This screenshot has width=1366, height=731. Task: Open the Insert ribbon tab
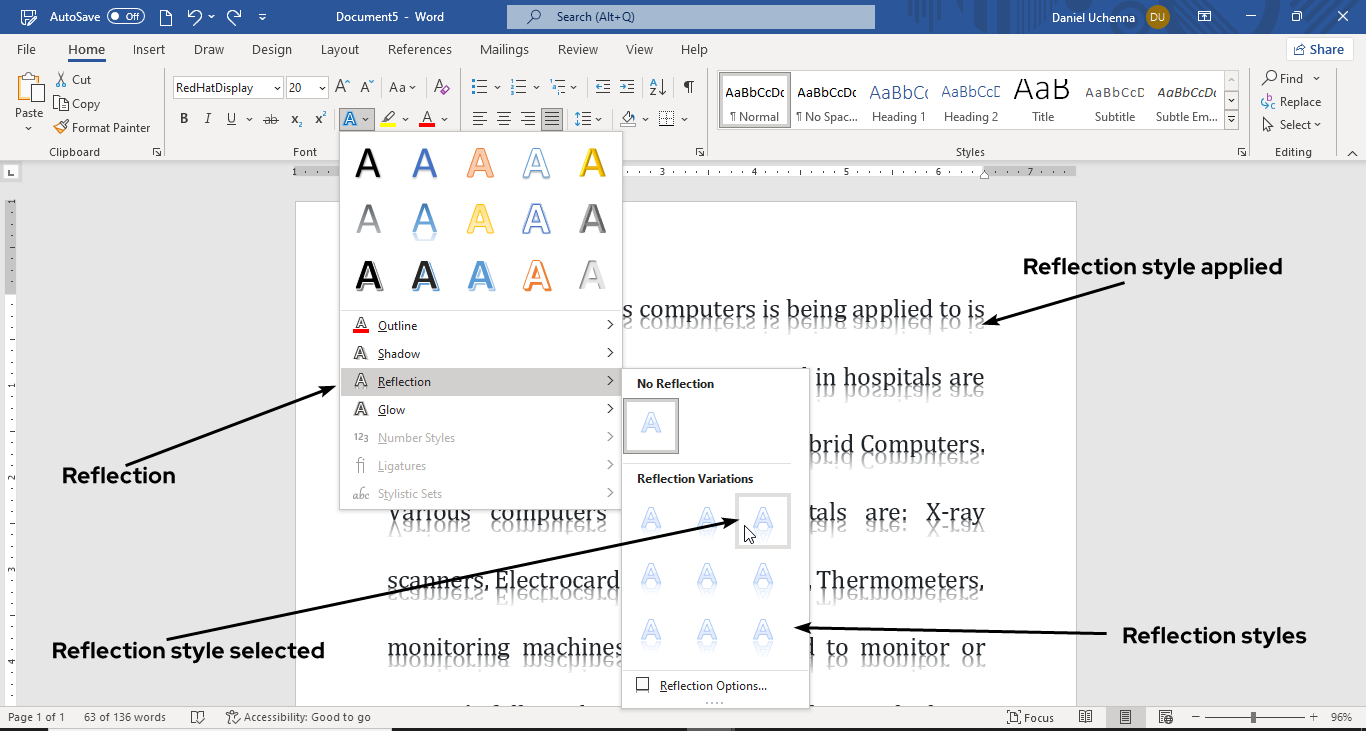tap(149, 50)
